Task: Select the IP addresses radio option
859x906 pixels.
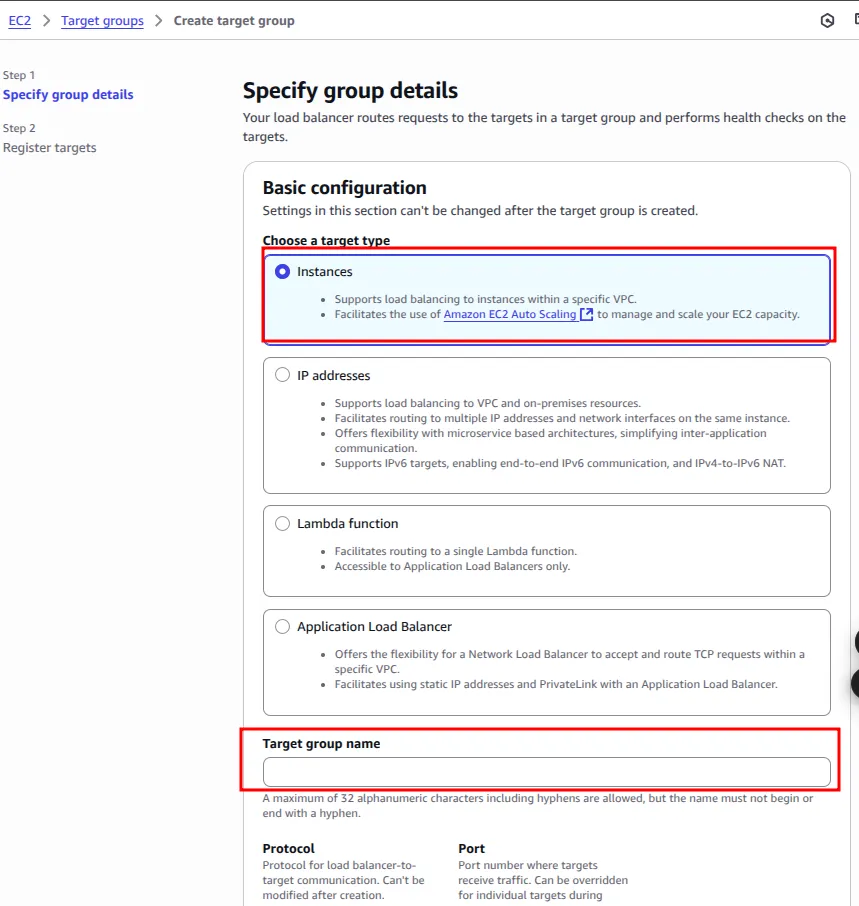Action: 282,375
